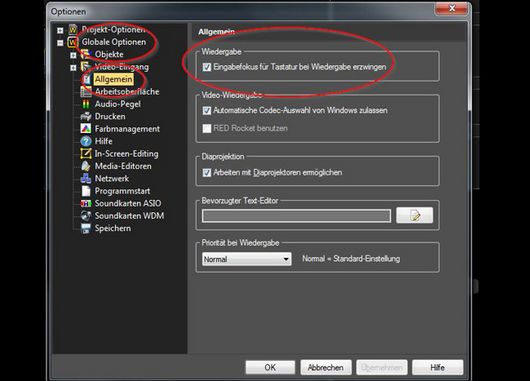Click the Programmstart page icon
The width and height of the screenshot is (530, 381).
(x=86, y=191)
